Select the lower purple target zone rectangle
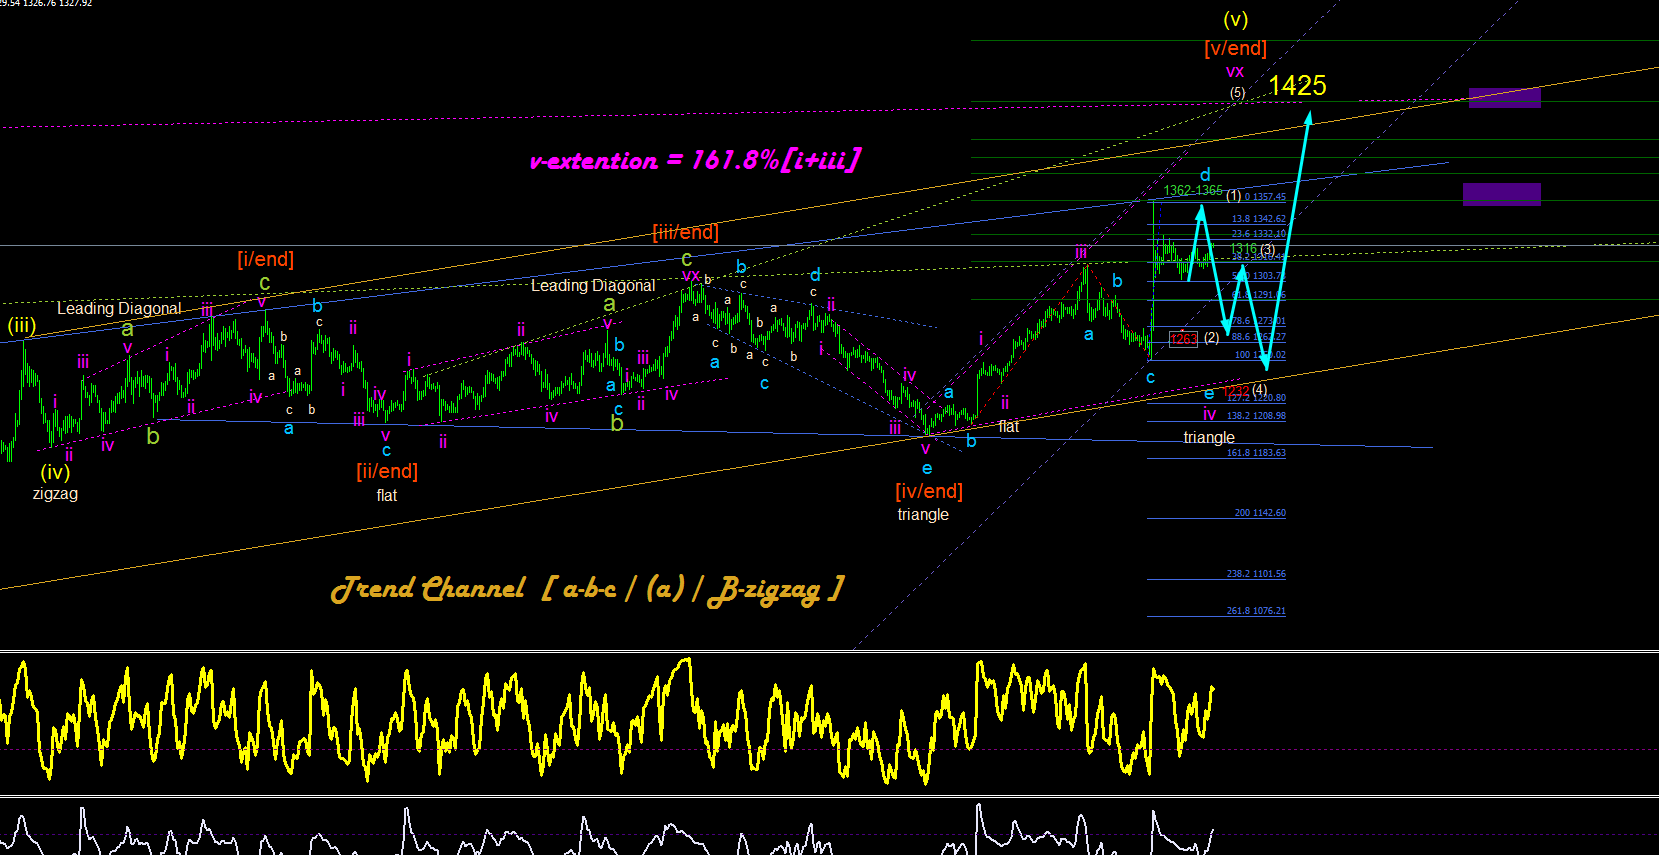The height and width of the screenshot is (855, 1659). point(1502,194)
